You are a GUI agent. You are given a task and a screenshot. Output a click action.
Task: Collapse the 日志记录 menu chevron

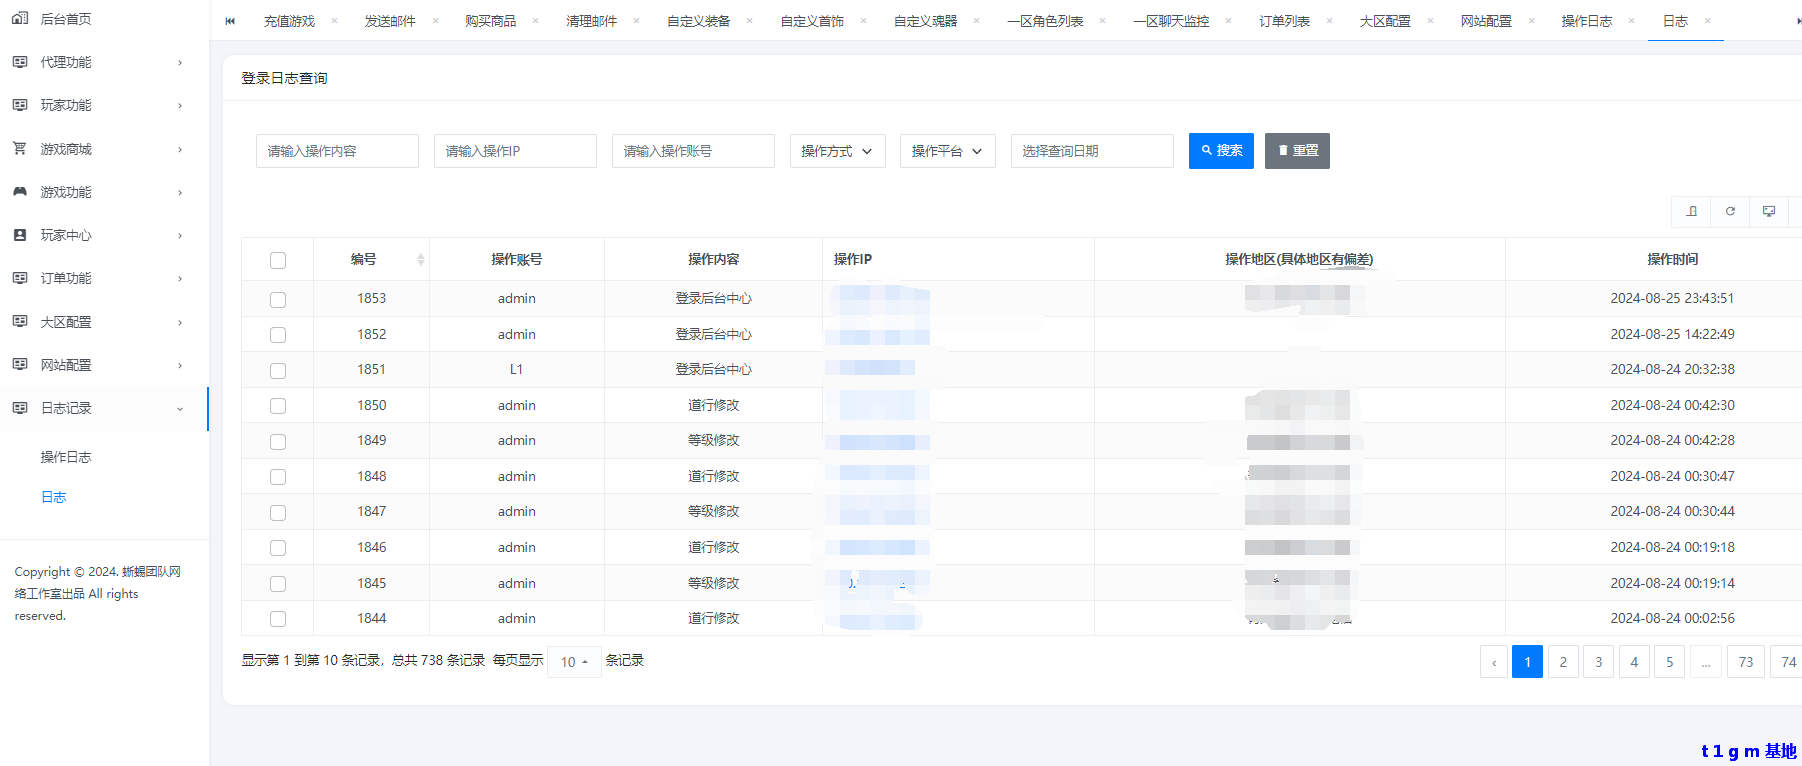pos(180,408)
